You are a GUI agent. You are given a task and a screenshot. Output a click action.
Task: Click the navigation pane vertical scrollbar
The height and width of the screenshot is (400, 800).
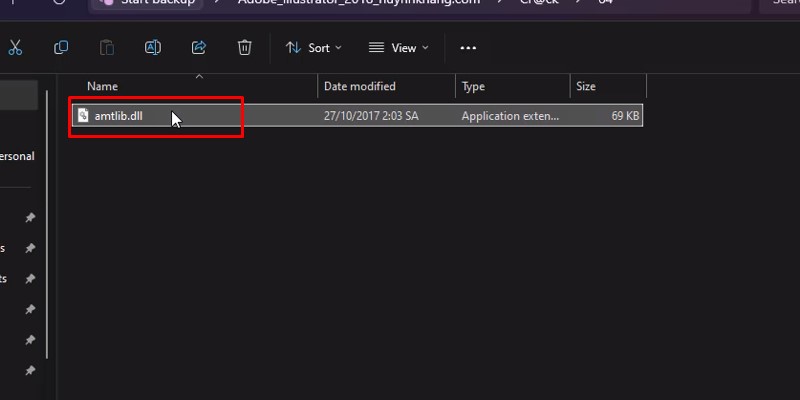tap(47, 224)
